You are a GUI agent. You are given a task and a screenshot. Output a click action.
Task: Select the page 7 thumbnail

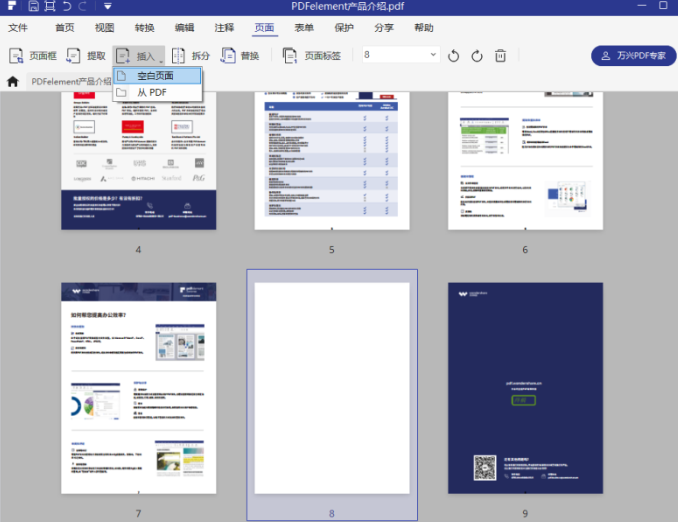(x=138, y=387)
